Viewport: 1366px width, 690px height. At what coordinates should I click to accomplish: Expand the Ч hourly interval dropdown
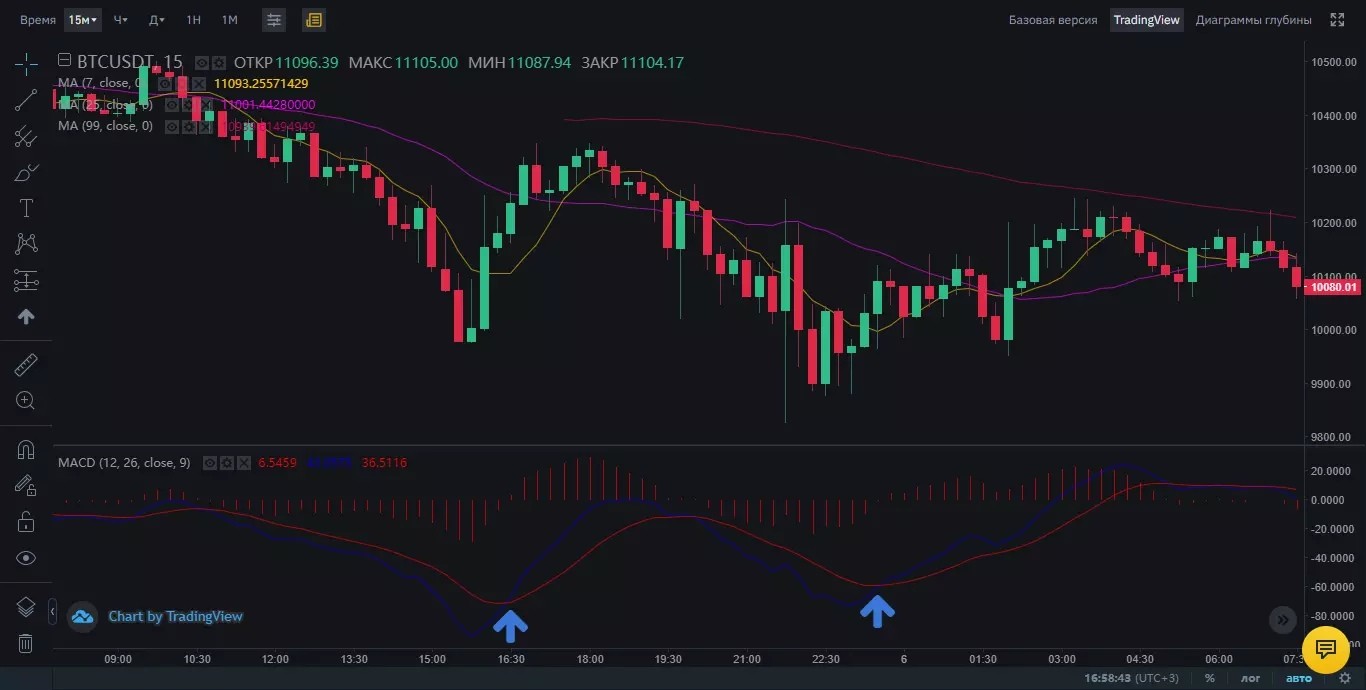[121, 20]
